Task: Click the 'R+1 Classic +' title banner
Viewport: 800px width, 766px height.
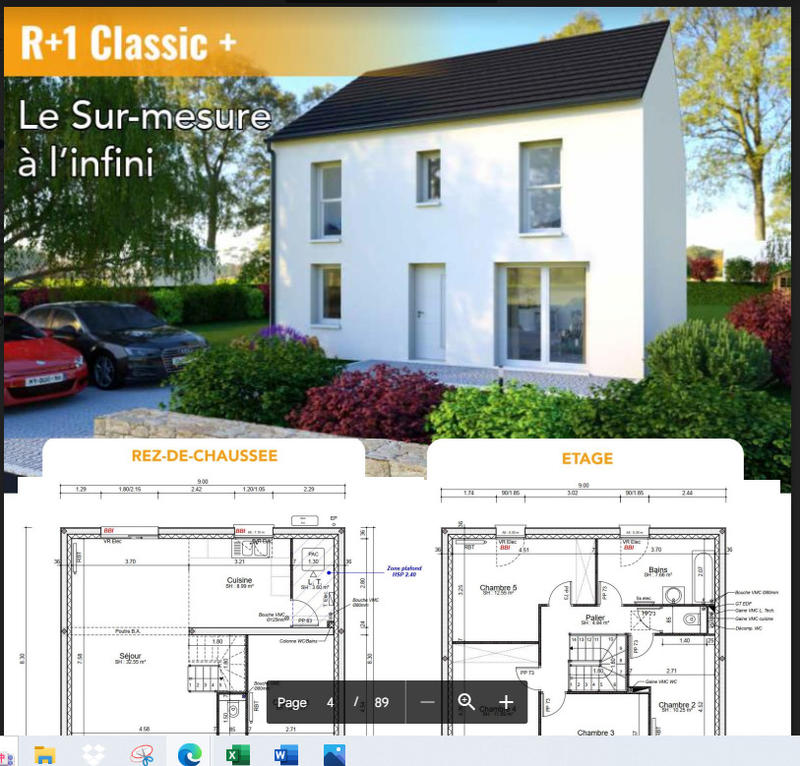Action: click(x=129, y=44)
